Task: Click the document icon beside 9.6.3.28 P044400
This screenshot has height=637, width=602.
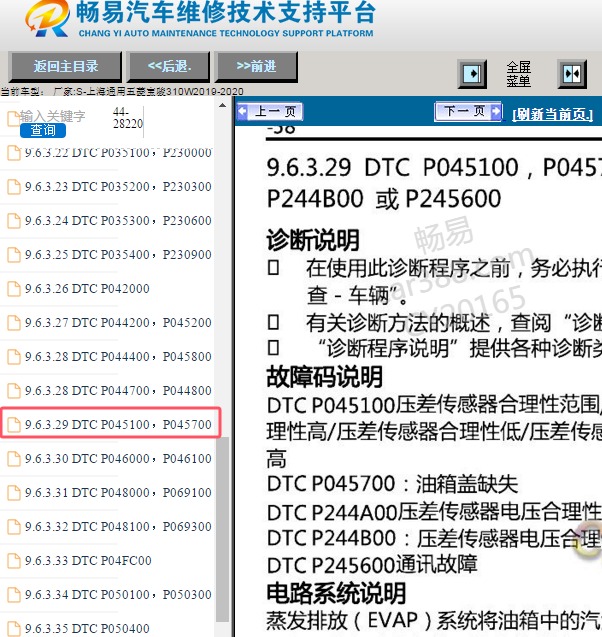Action: point(14,357)
